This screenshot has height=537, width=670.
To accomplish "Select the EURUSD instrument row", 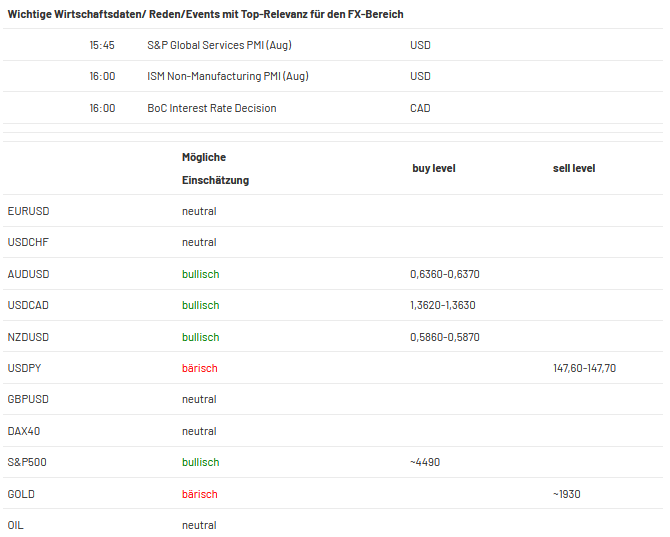I will coord(333,211).
